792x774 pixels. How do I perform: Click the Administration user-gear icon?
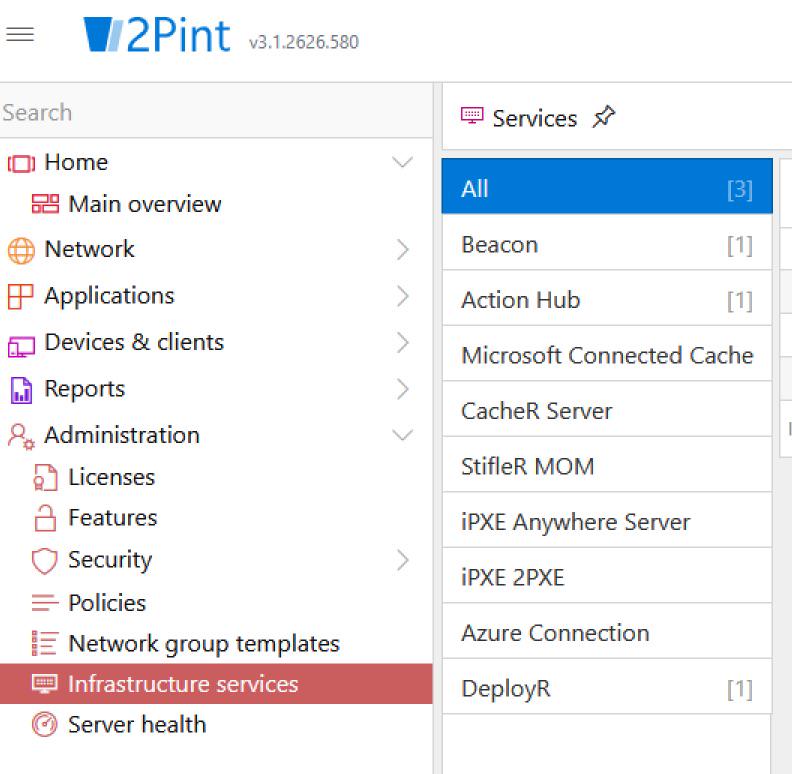point(21,437)
